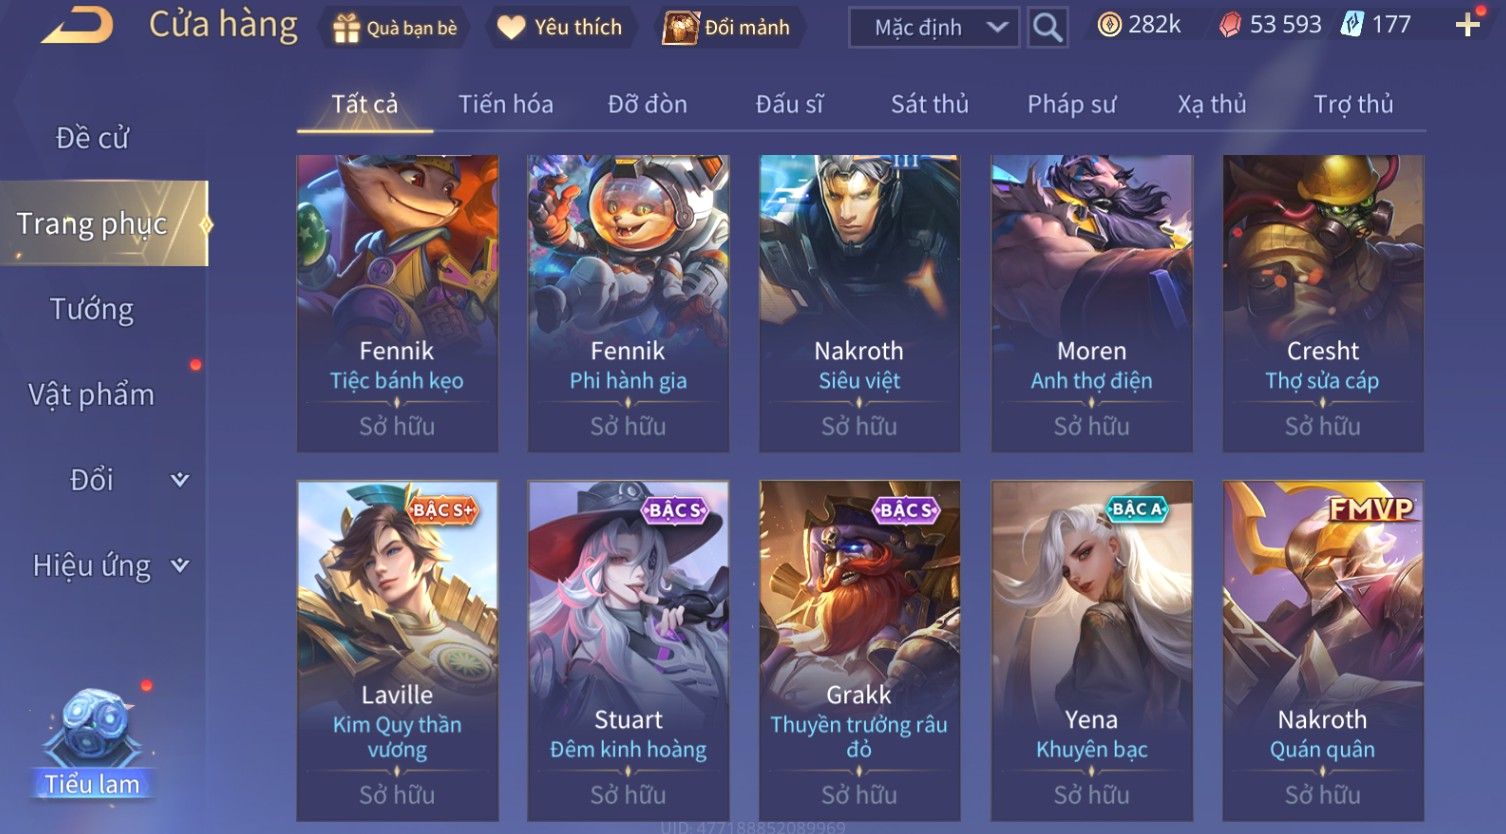Click the blue voucher 177 balance

pos(1376,25)
